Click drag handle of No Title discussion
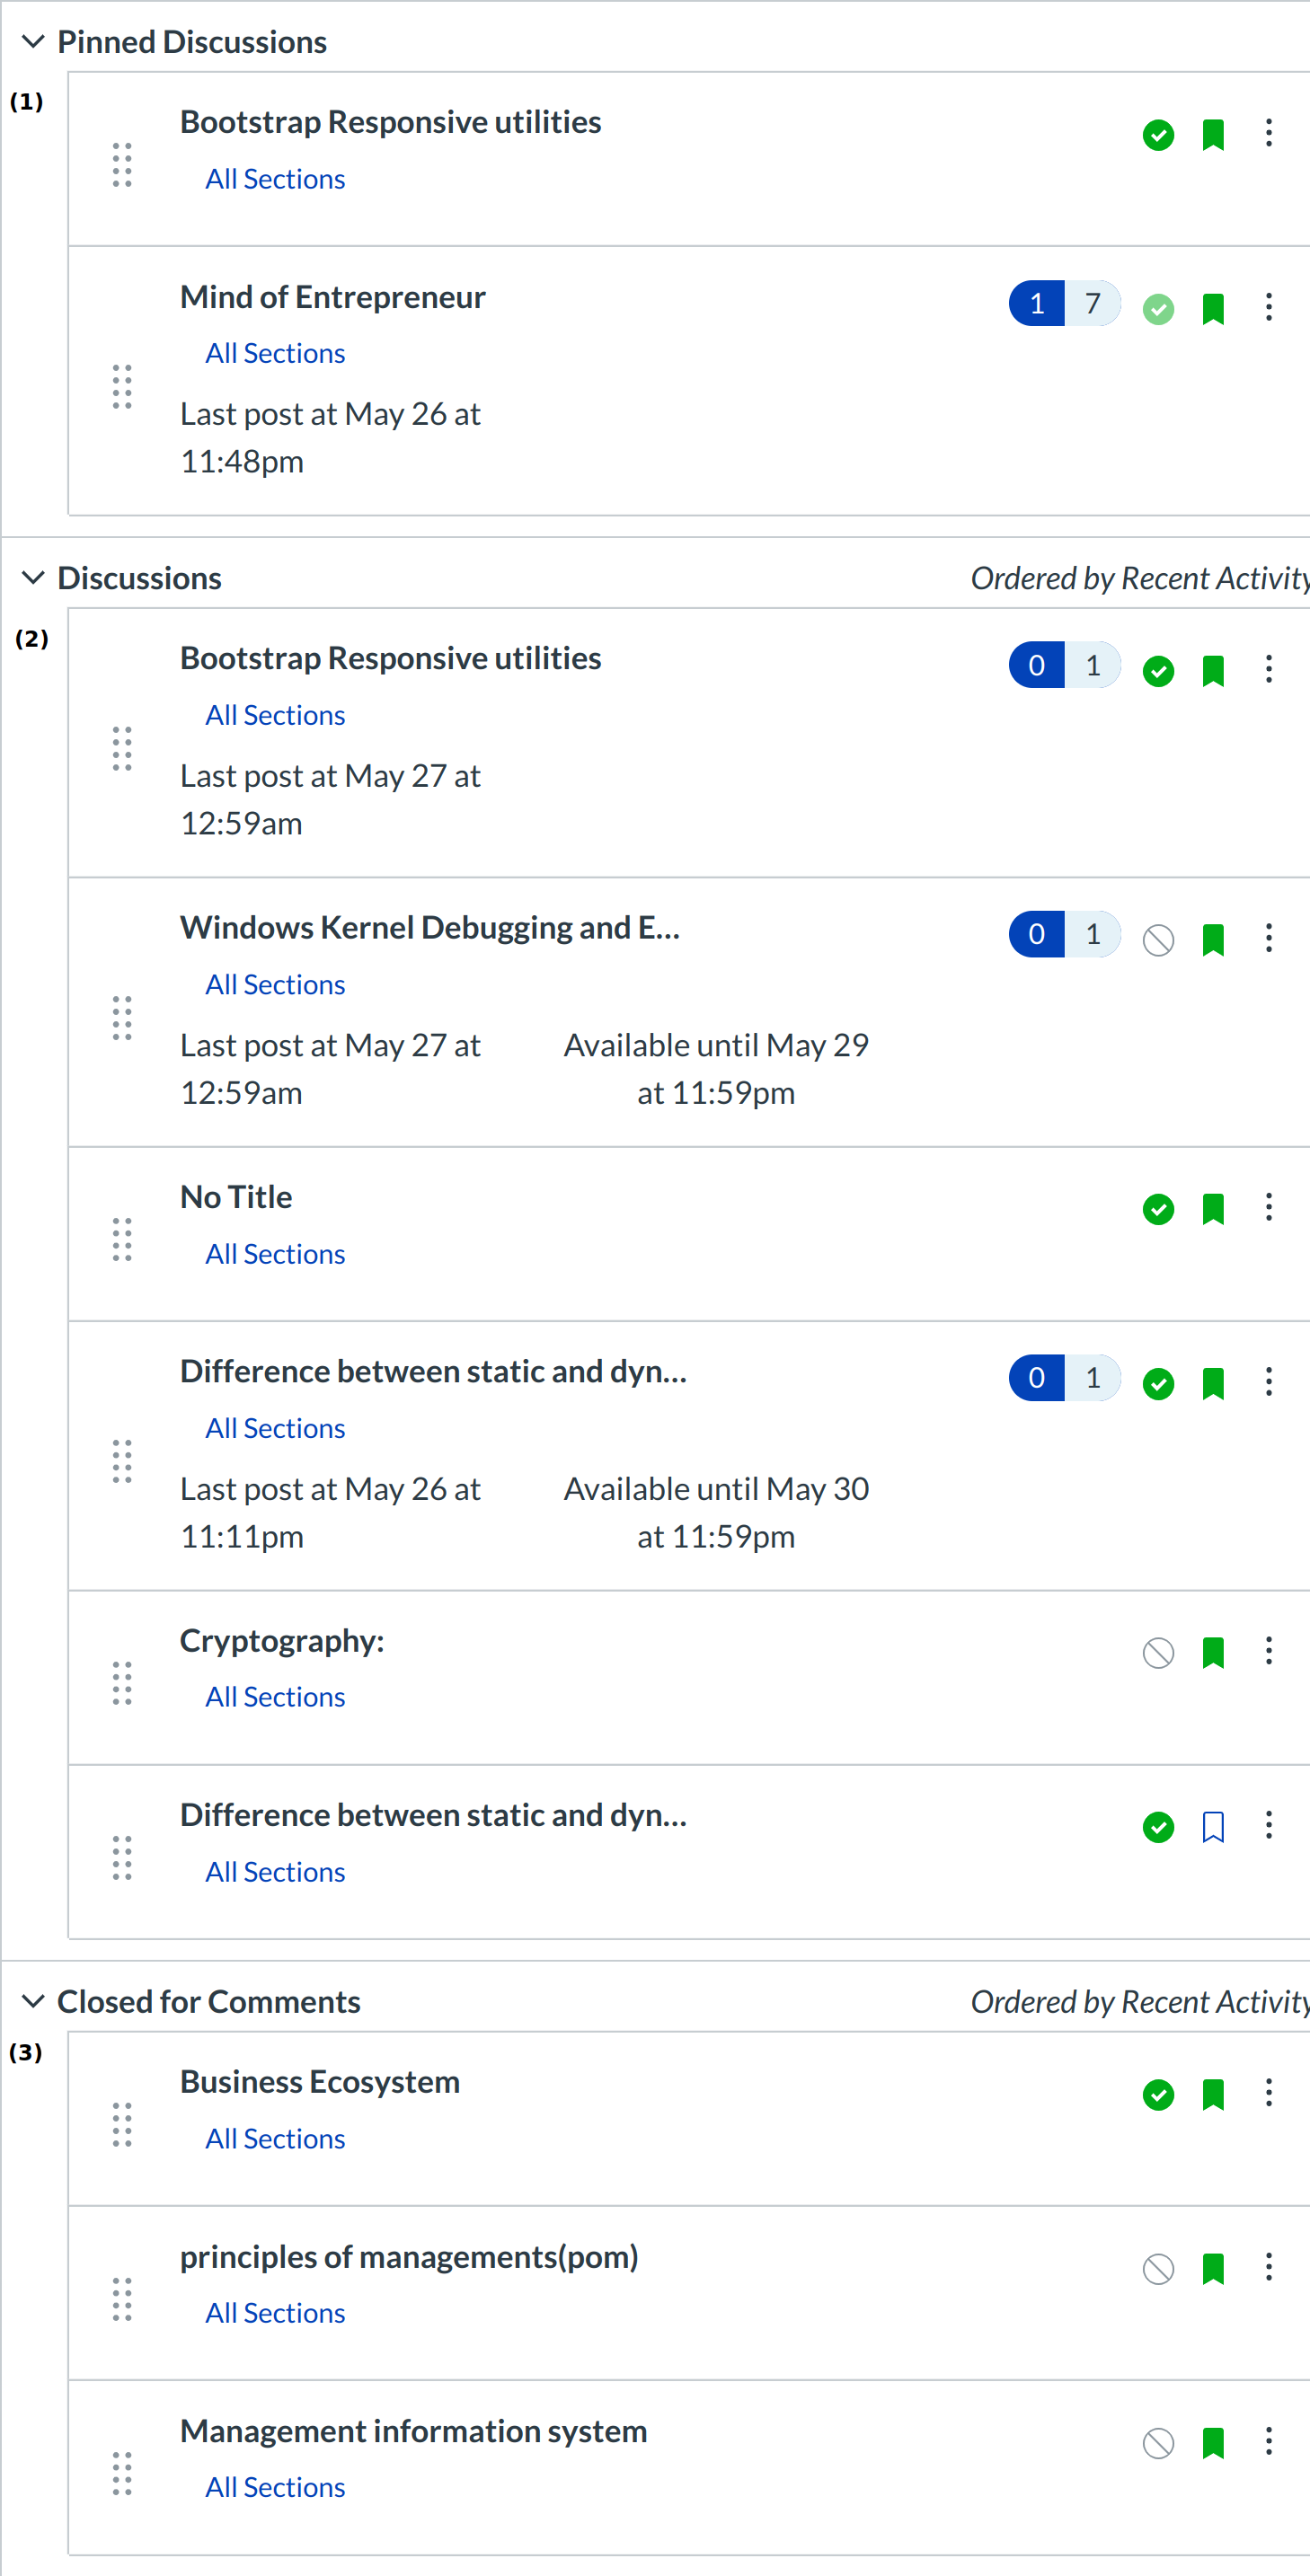Screen dimensions: 1310x2576 click(x=122, y=1239)
